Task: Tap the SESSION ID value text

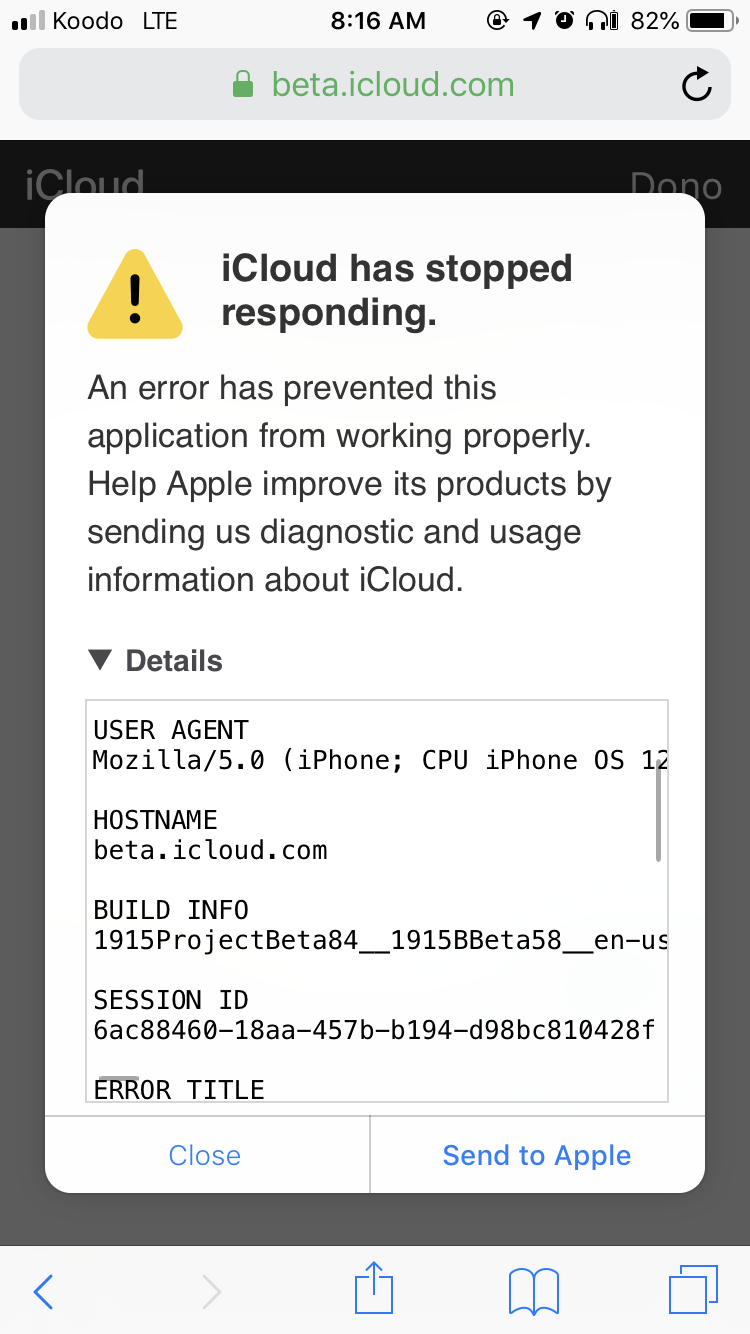Action: point(374,1030)
